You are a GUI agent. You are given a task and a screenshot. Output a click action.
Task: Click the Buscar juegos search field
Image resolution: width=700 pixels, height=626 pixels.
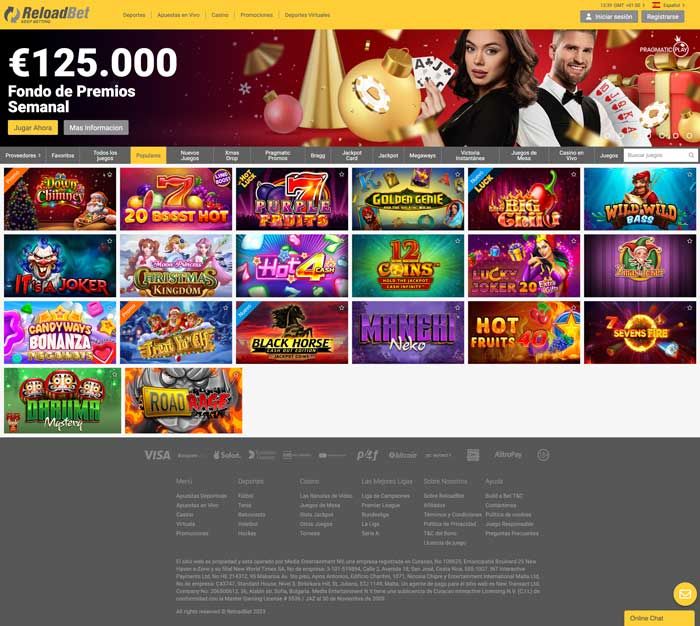(x=655, y=155)
